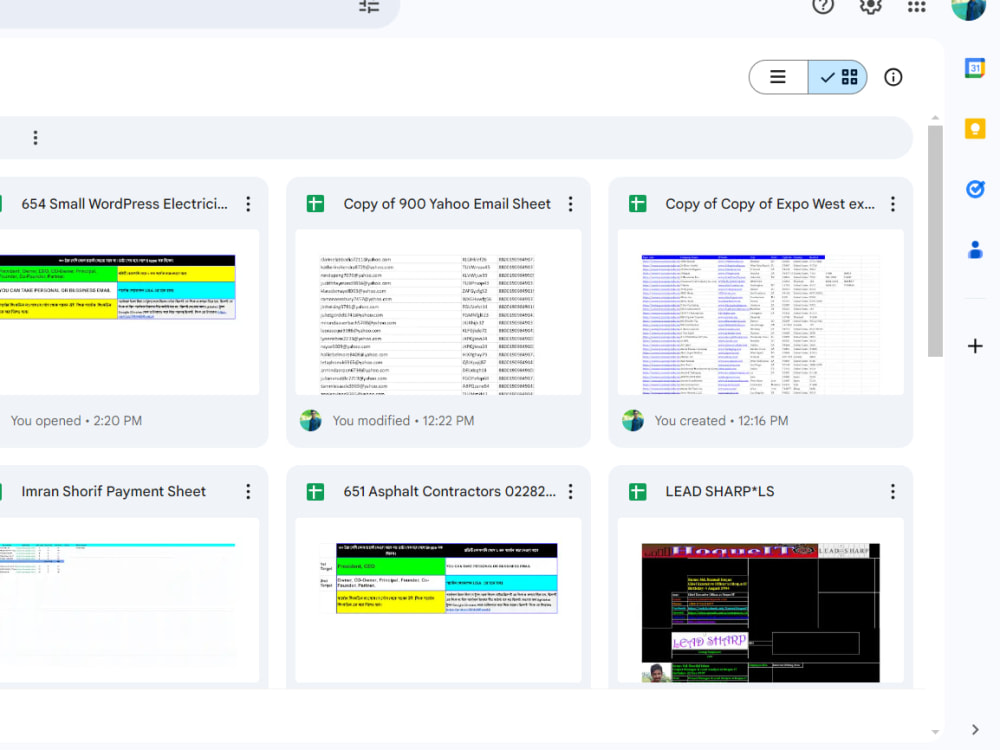
Task: Click Sheets icon on Copy of 900 Yahoo Email Sheet
Action: click(x=315, y=204)
